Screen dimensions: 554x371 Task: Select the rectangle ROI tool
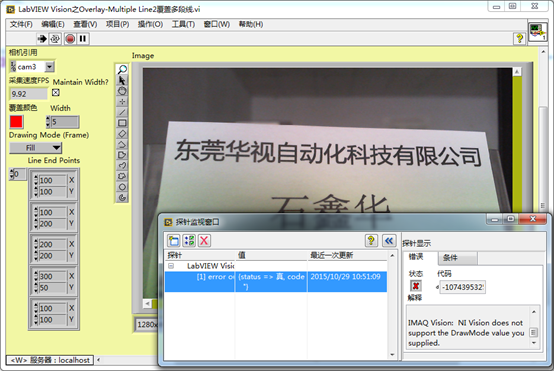[x=122, y=123]
